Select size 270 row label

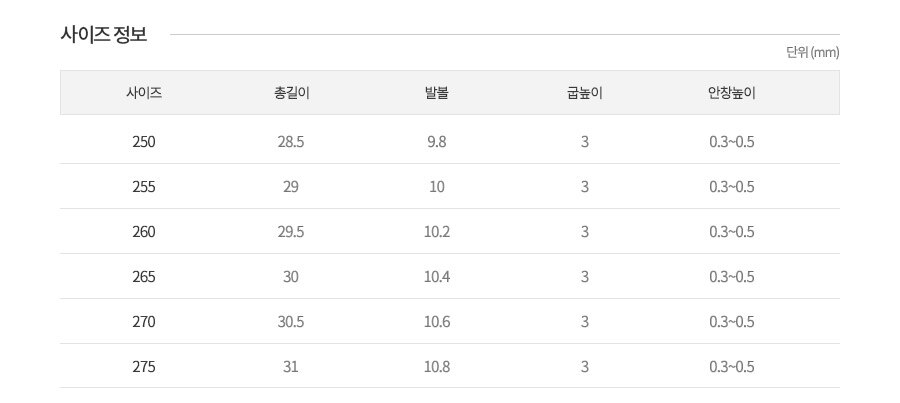coord(144,322)
